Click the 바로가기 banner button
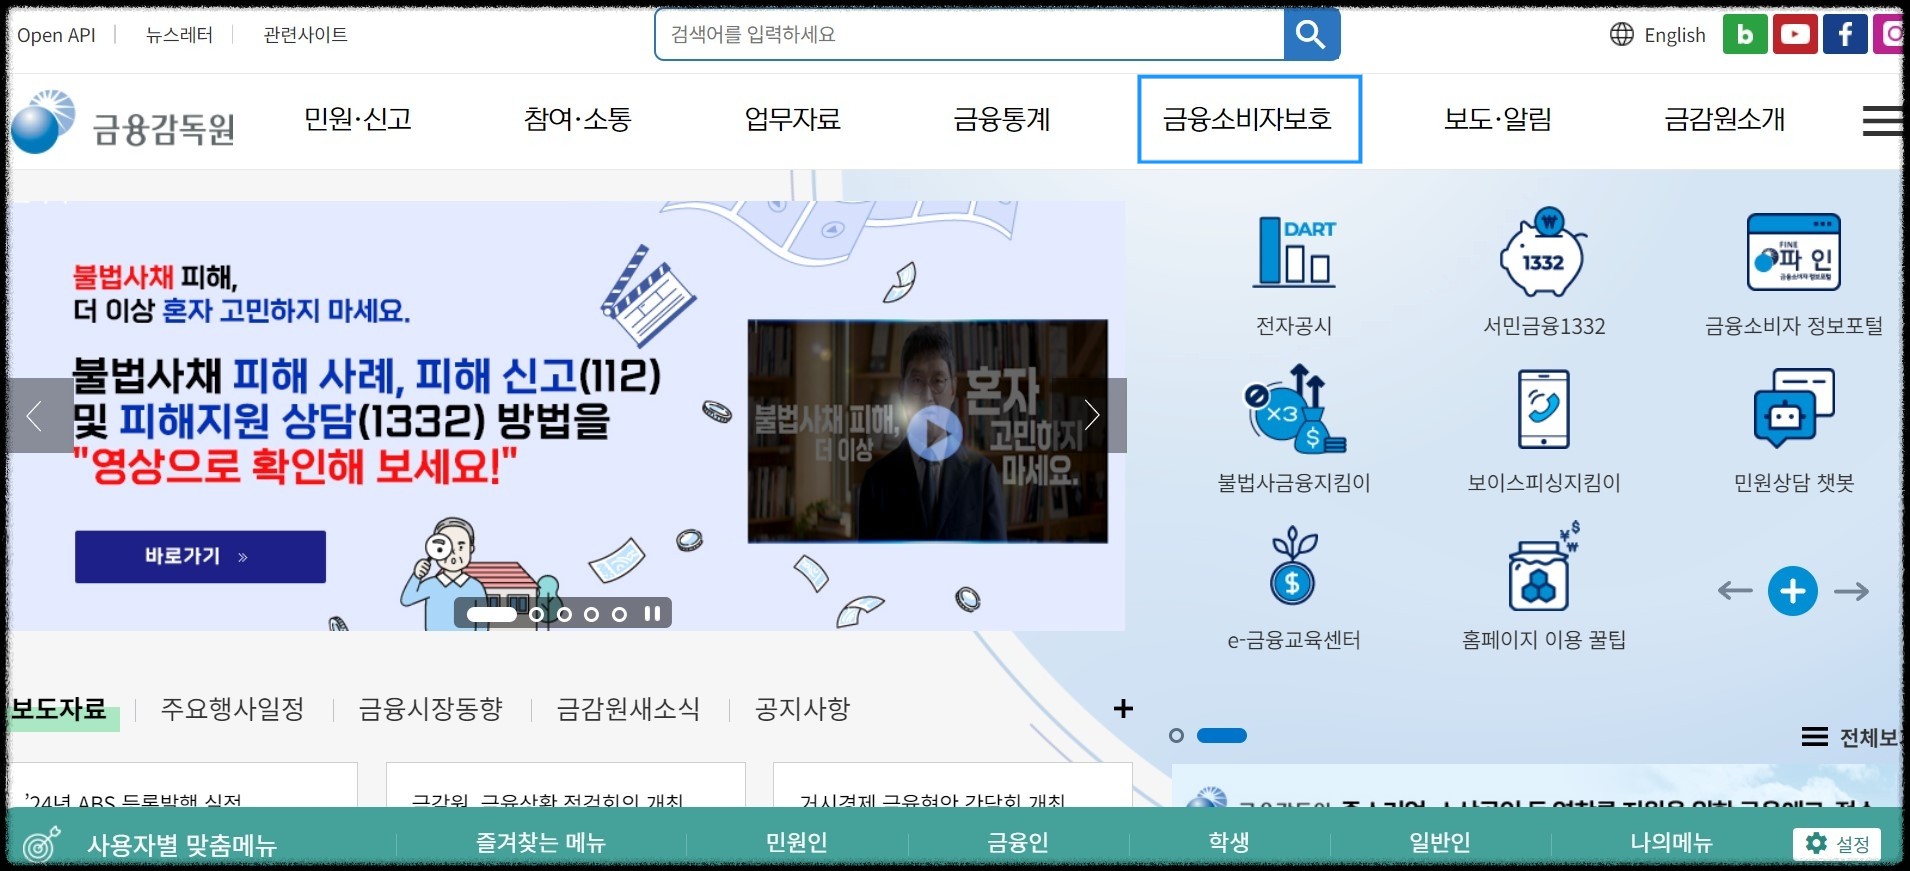The height and width of the screenshot is (871, 1910). tap(200, 557)
